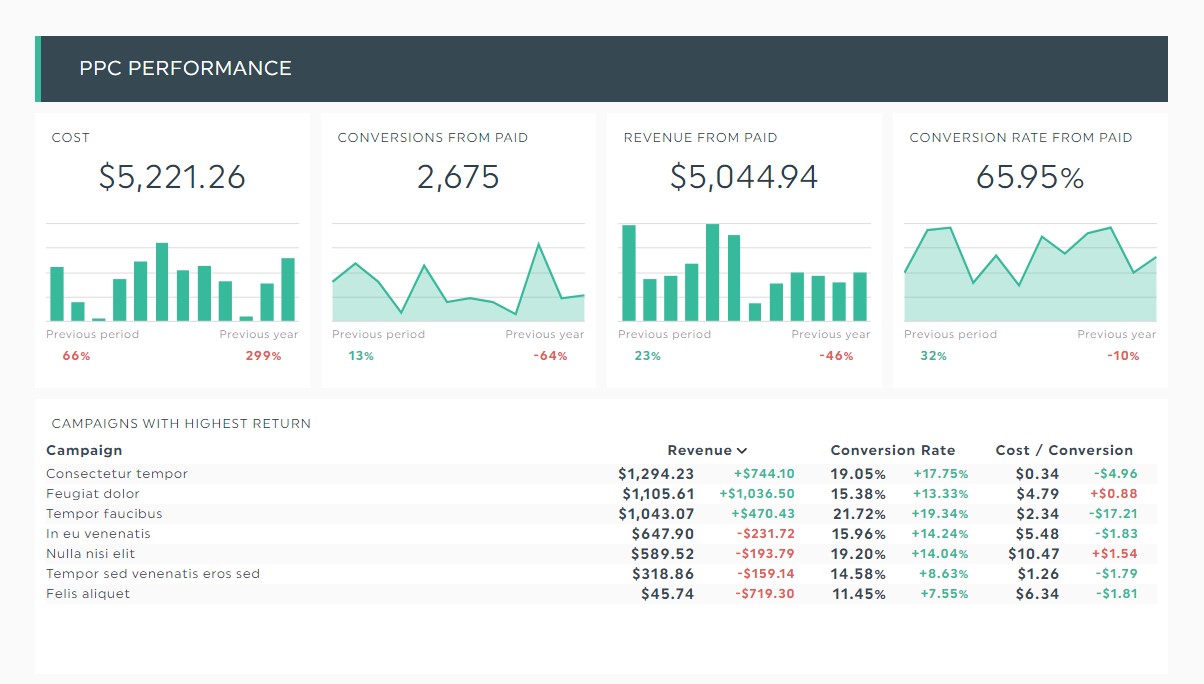Click the -$719.30 revenue change
This screenshot has height=684, width=1204.
(766, 594)
